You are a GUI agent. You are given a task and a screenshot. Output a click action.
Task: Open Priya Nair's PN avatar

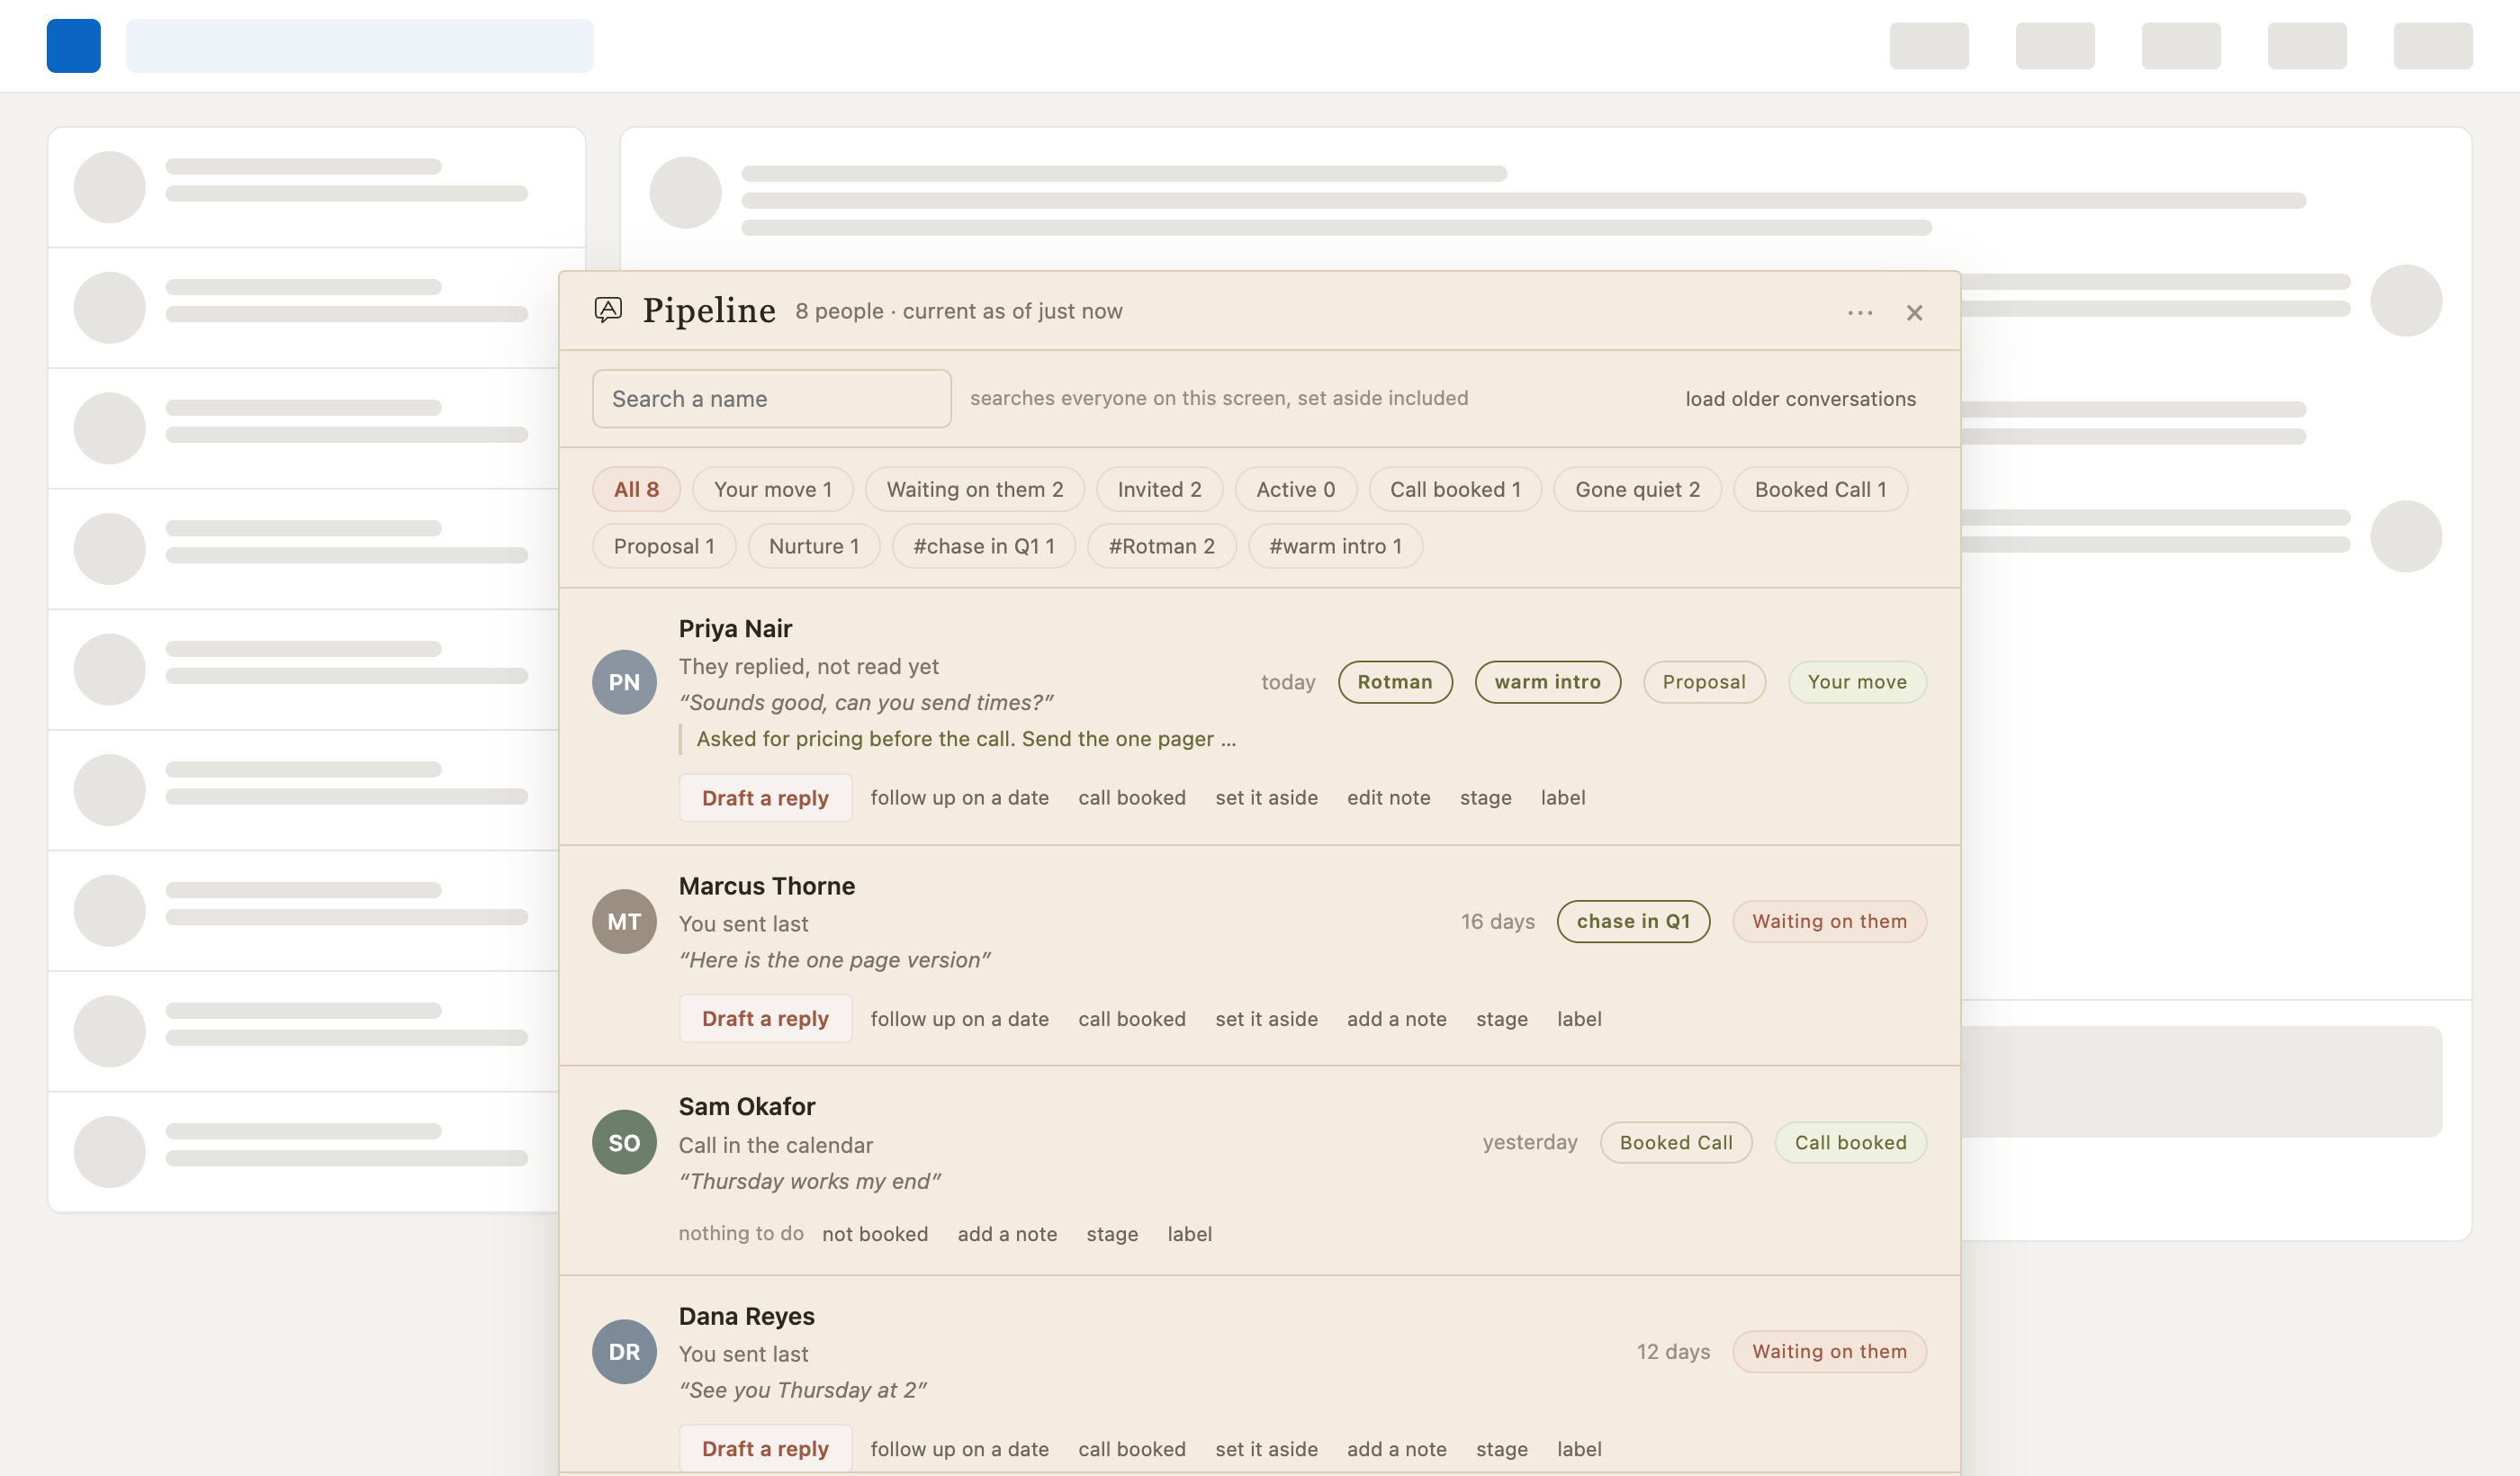pos(624,682)
